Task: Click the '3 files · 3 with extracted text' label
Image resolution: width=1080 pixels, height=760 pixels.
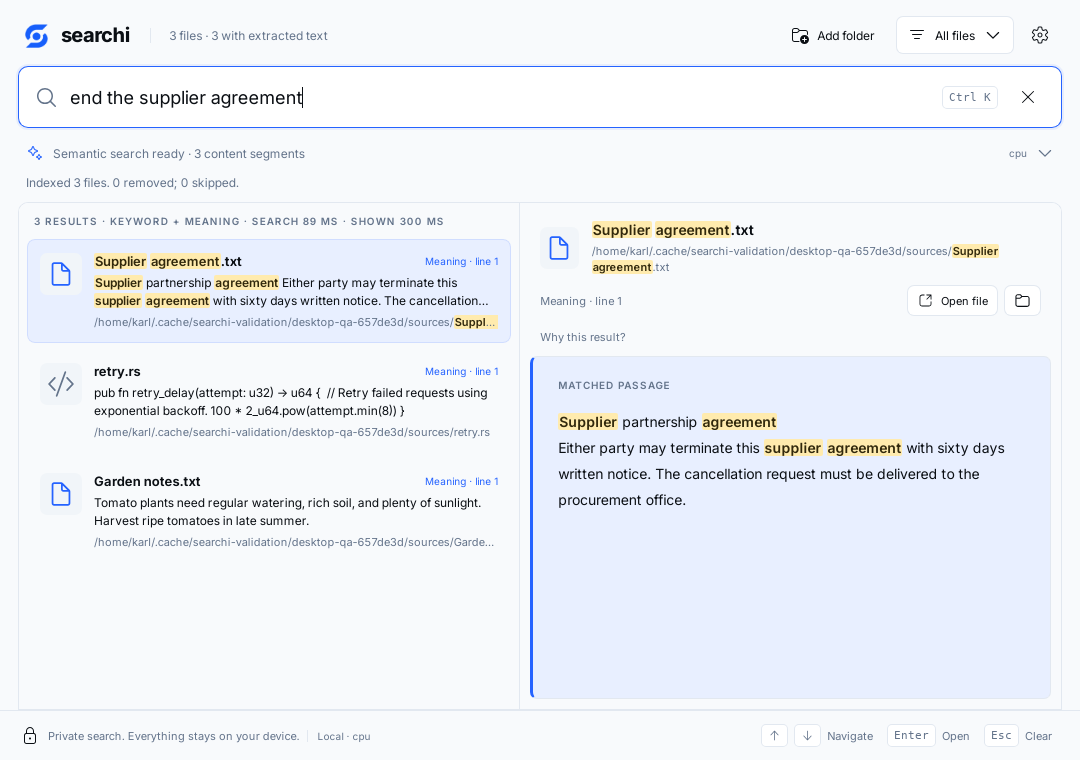Action: pos(248,36)
